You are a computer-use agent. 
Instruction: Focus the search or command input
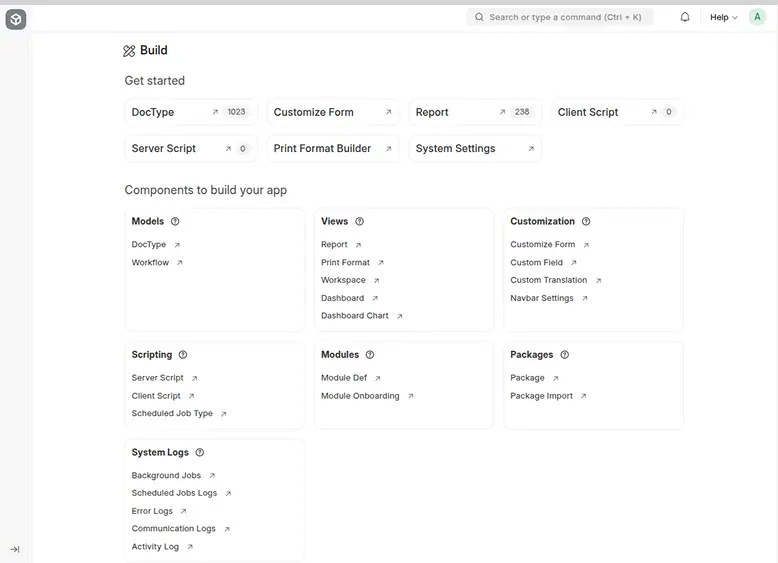pos(560,17)
